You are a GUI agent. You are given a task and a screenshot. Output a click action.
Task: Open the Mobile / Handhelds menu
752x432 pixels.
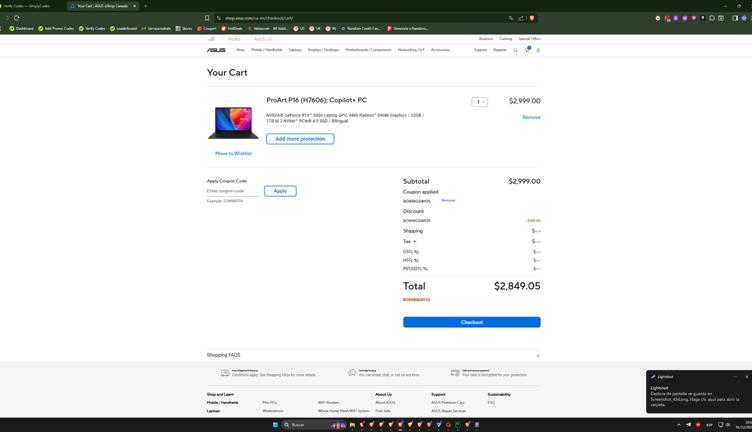[x=267, y=50]
